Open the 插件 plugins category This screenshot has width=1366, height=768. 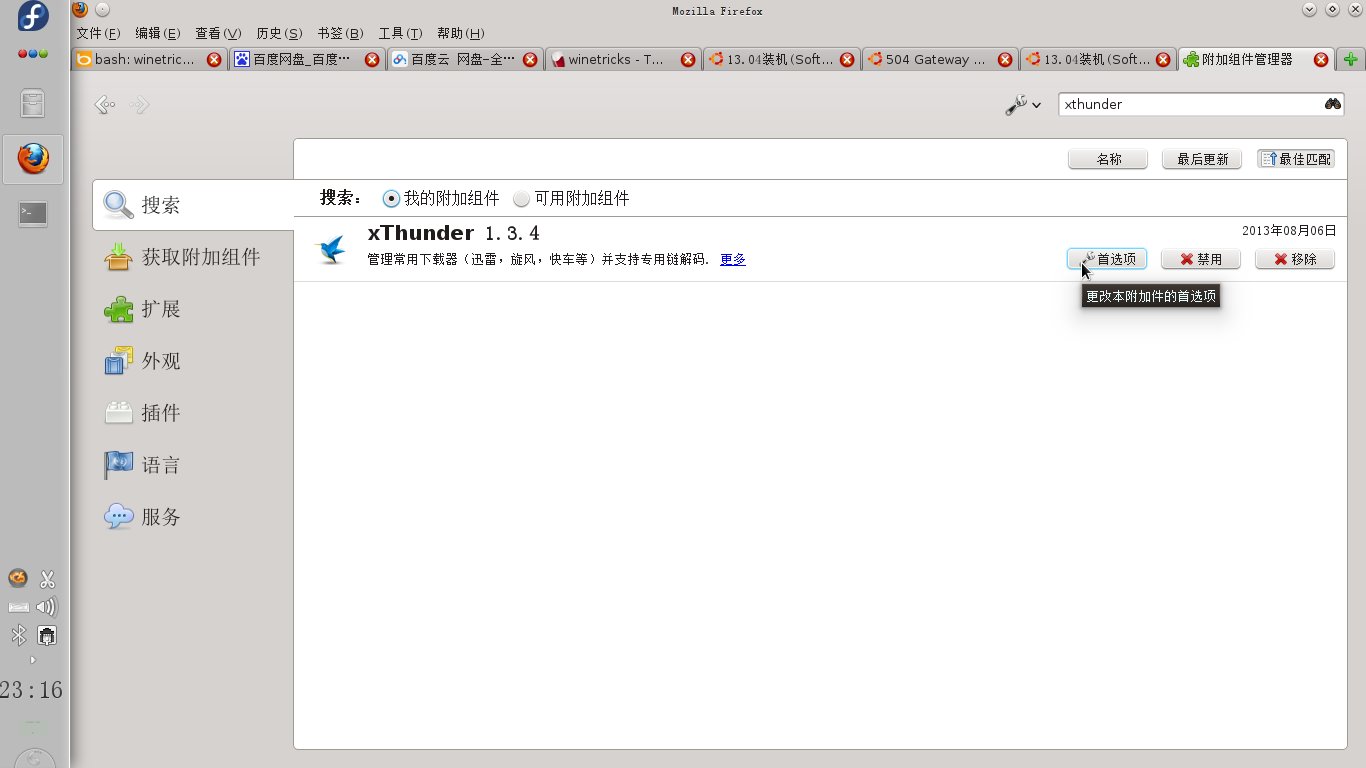(x=193, y=413)
